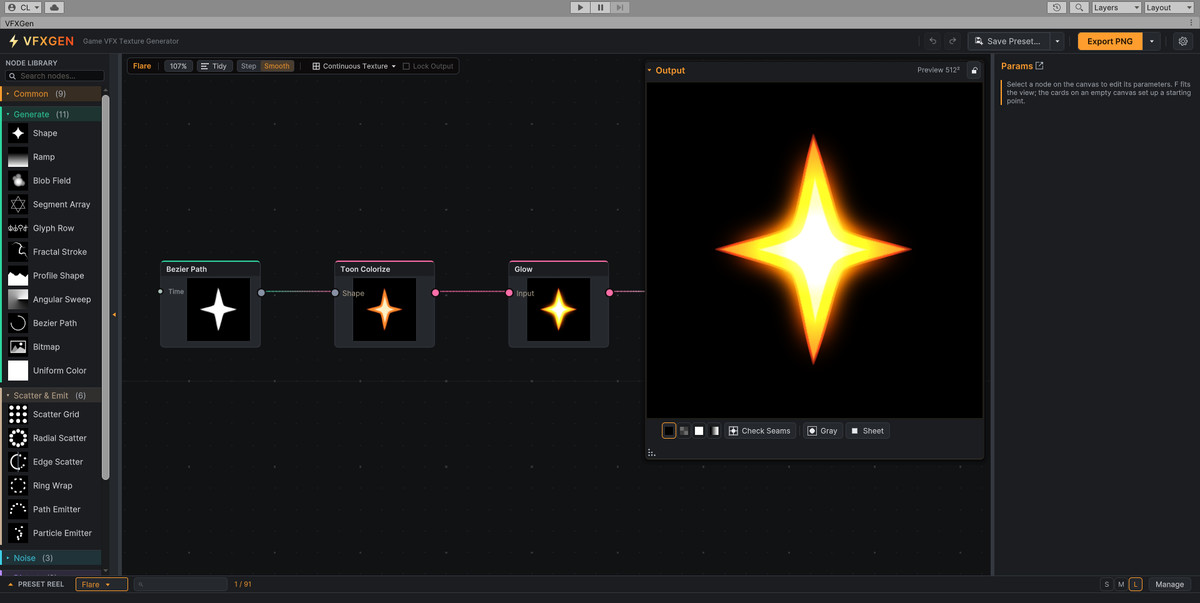
Task: Select the Toon Colorize node thumbnail
Action: point(385,309)
